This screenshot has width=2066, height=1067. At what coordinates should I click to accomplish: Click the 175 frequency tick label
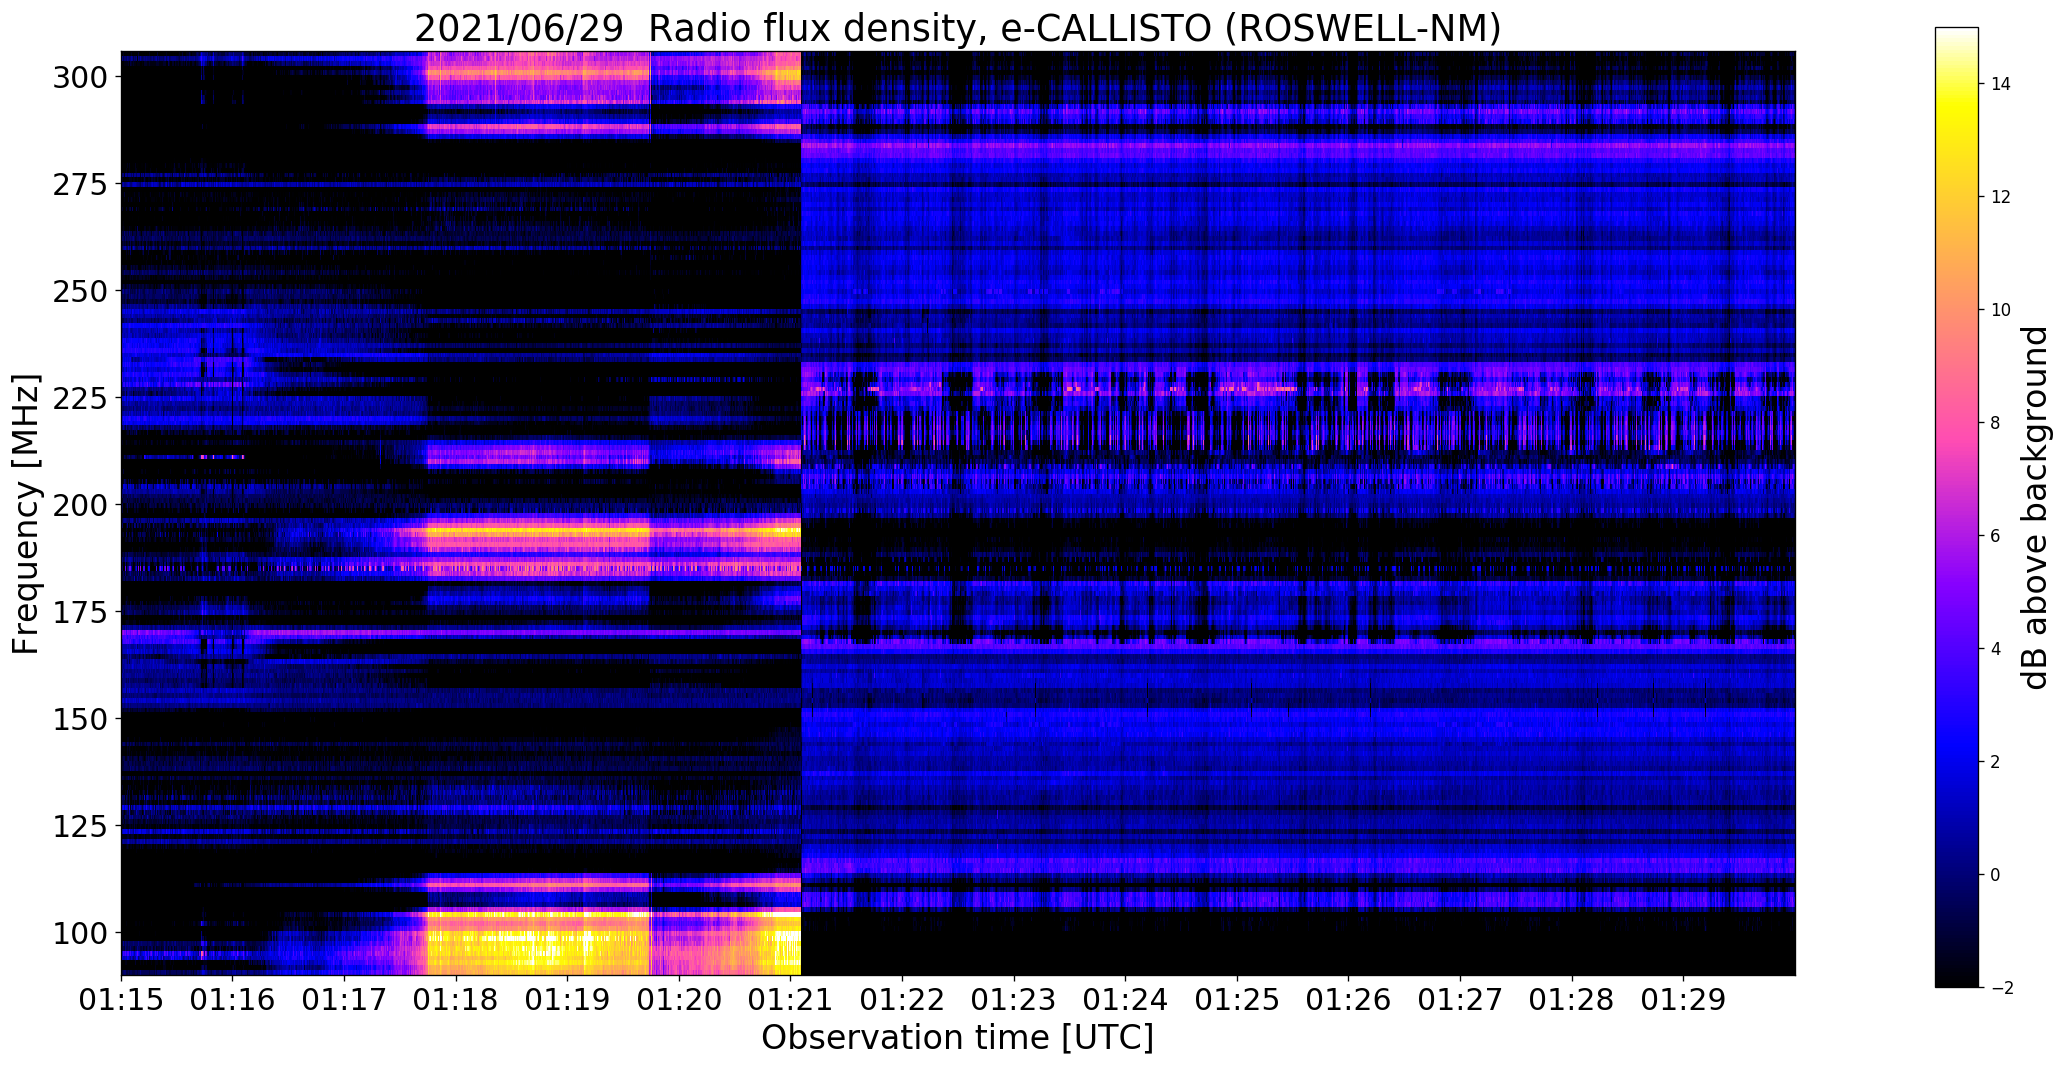[x=78, y=612]
